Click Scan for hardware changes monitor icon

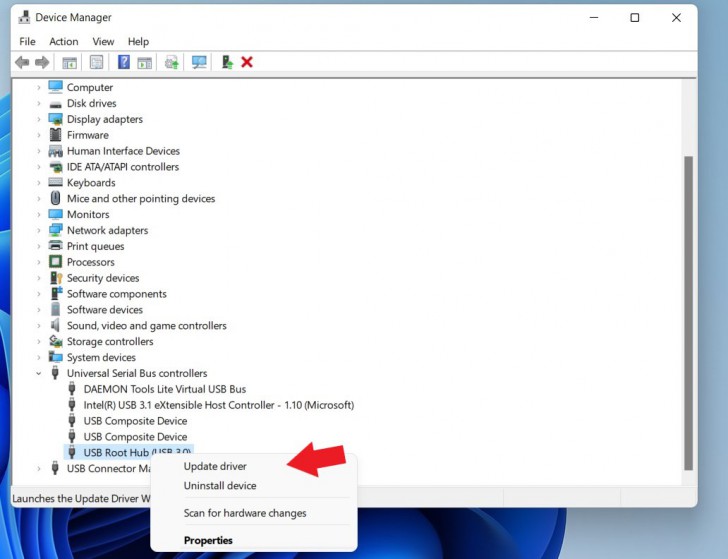tap(199, 62)
